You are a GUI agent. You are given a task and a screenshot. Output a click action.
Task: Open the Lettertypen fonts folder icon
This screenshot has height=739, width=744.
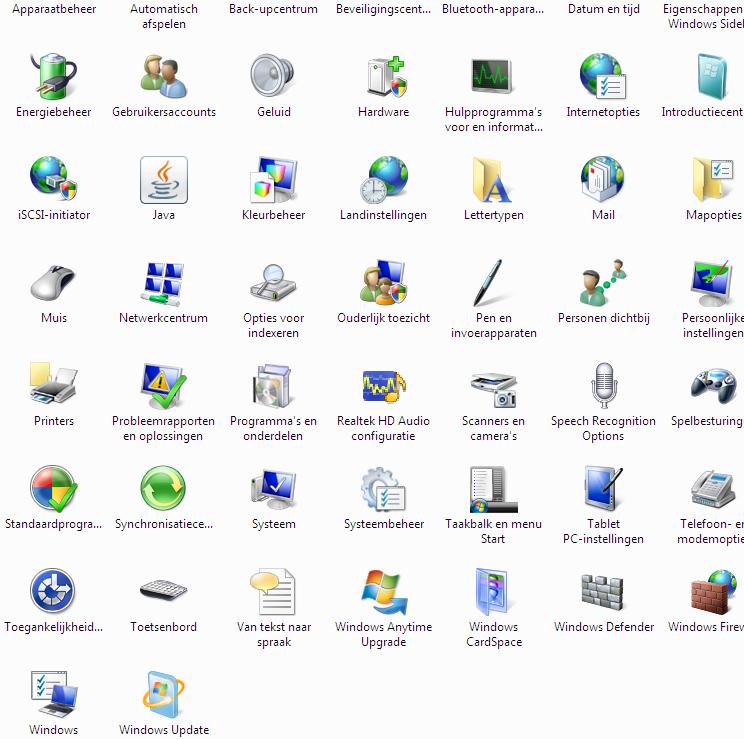493,179
